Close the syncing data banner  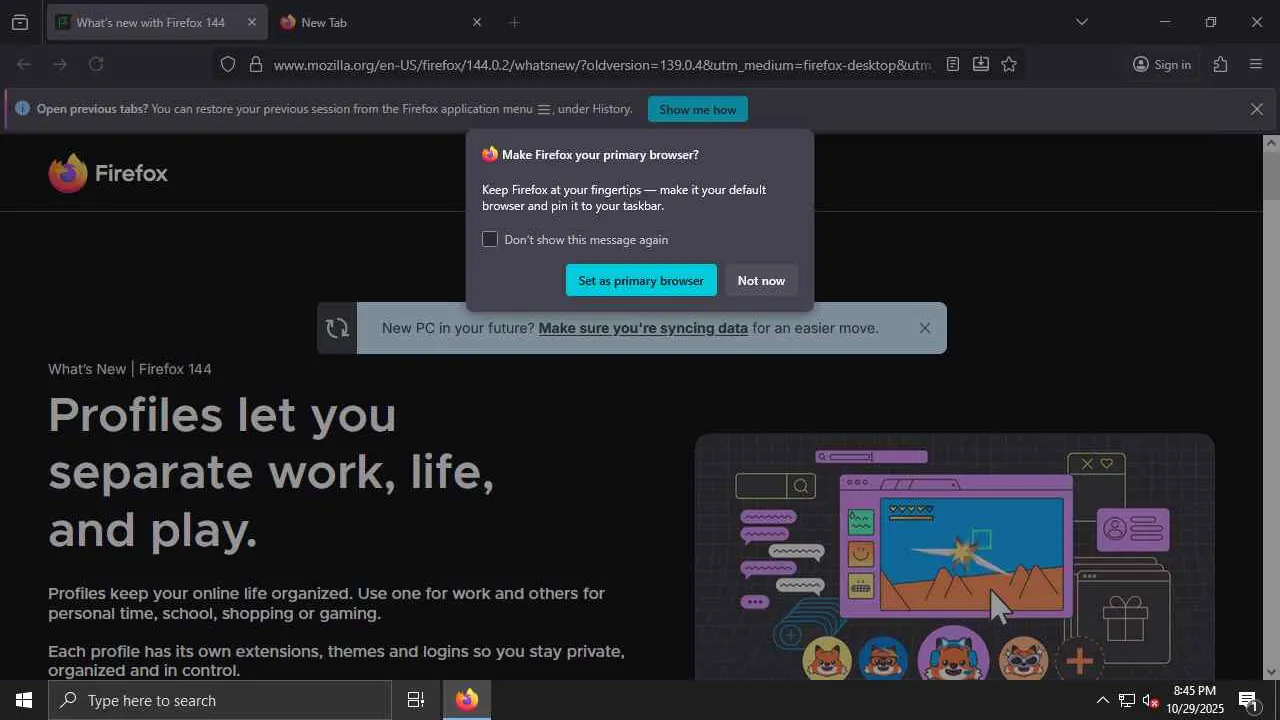pos(925,328)
